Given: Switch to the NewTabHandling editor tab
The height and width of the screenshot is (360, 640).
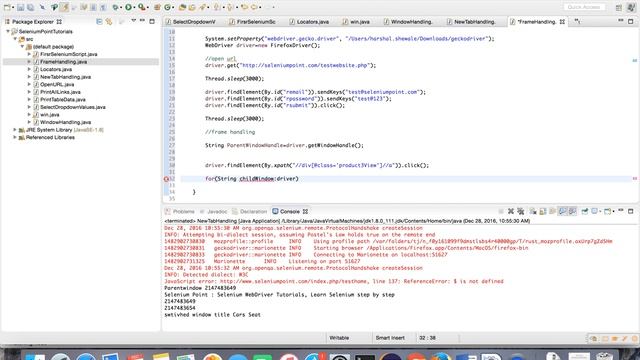Looking at the screenshot, I should (471, 22).
